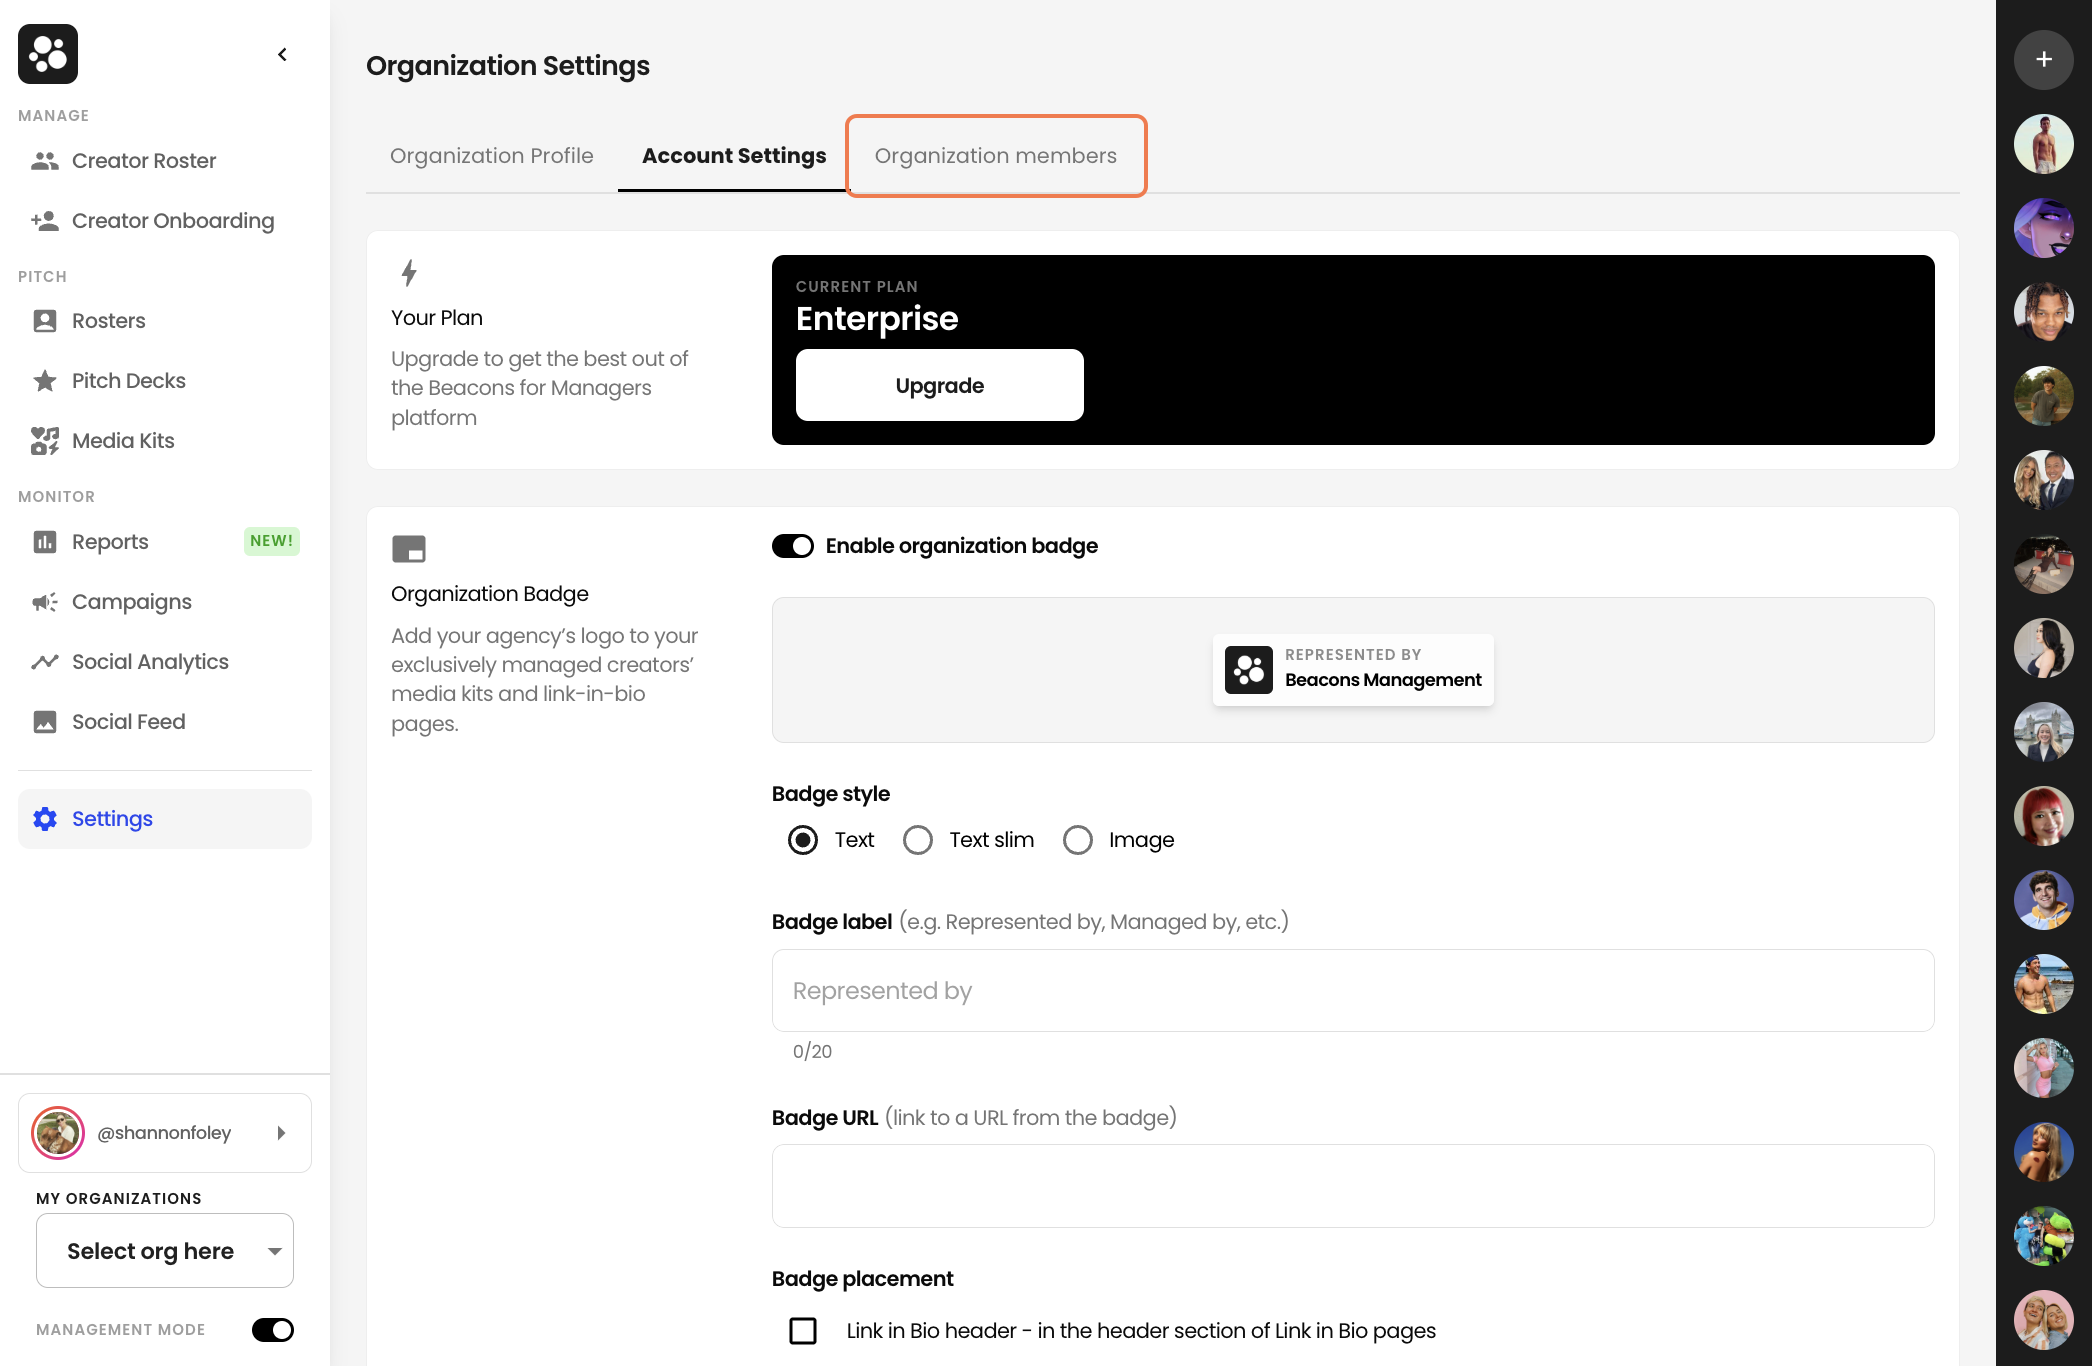Select the Text slim badge style
Screen dimensions: 2092x1366
[918, 840]
